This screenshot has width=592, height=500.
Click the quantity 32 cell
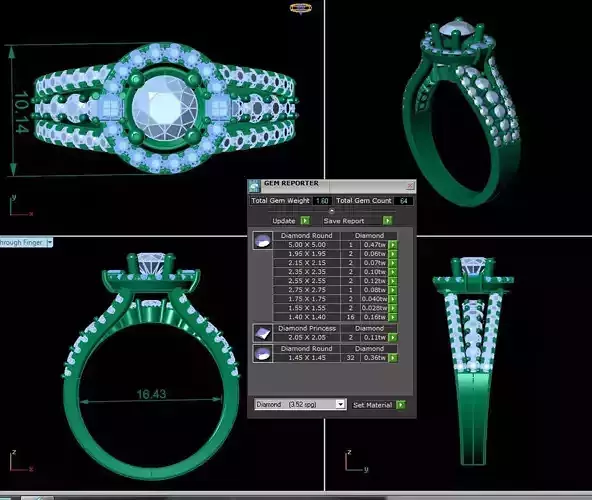point(350,358)
